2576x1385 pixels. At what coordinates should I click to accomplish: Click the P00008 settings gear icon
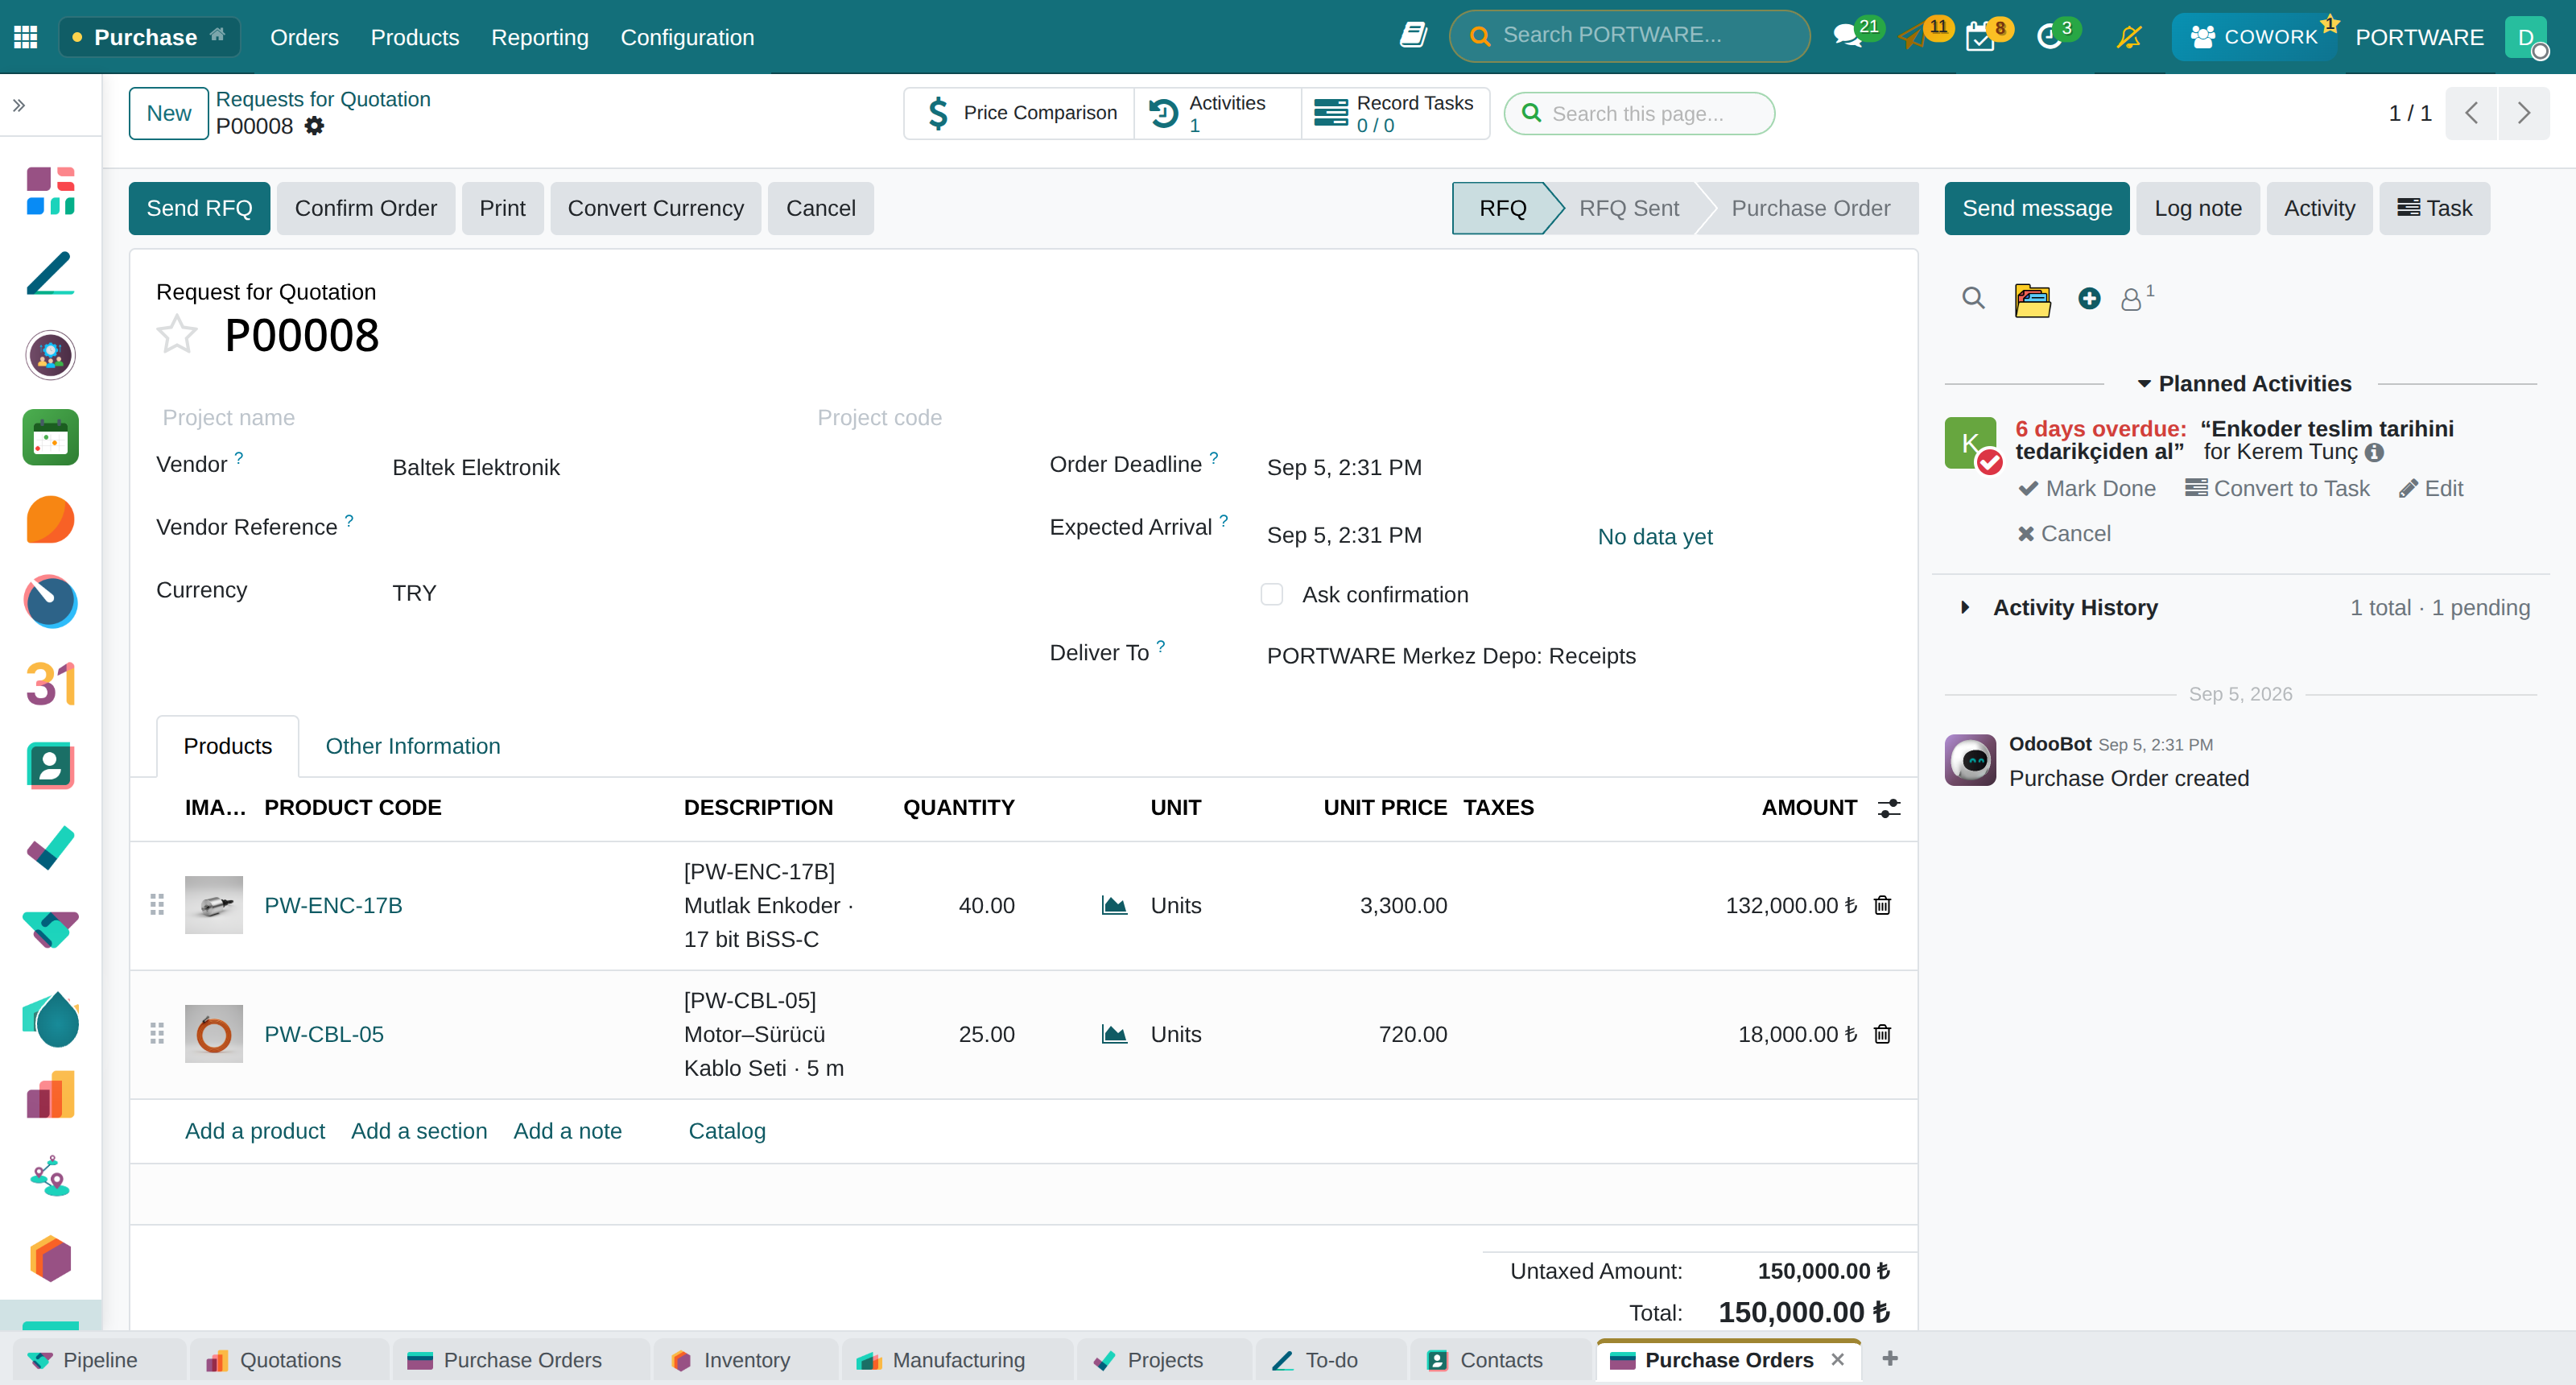coord(314,126)
